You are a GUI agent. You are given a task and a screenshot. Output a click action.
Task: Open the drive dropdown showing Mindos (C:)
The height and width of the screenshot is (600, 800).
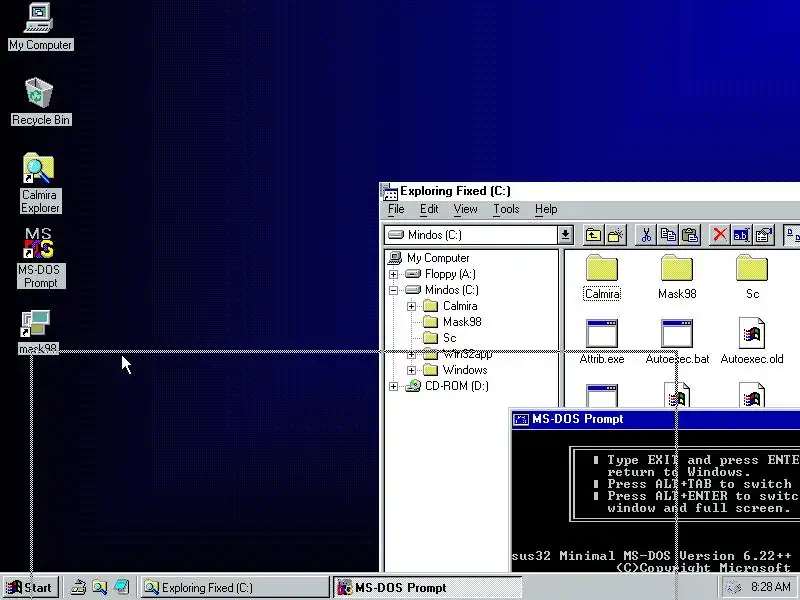click(565, 235)
